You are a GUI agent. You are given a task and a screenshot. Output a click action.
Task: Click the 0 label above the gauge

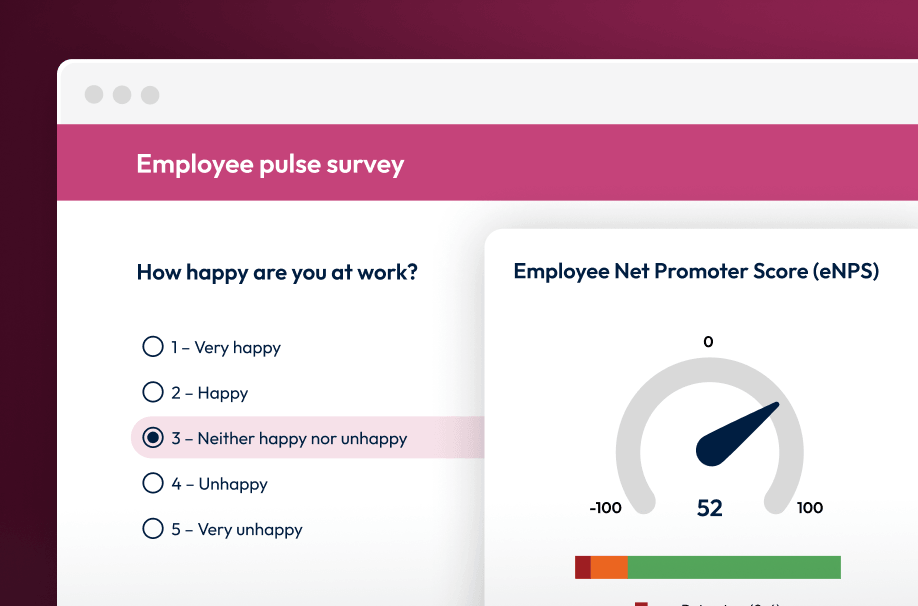click(x=708, y=342)
